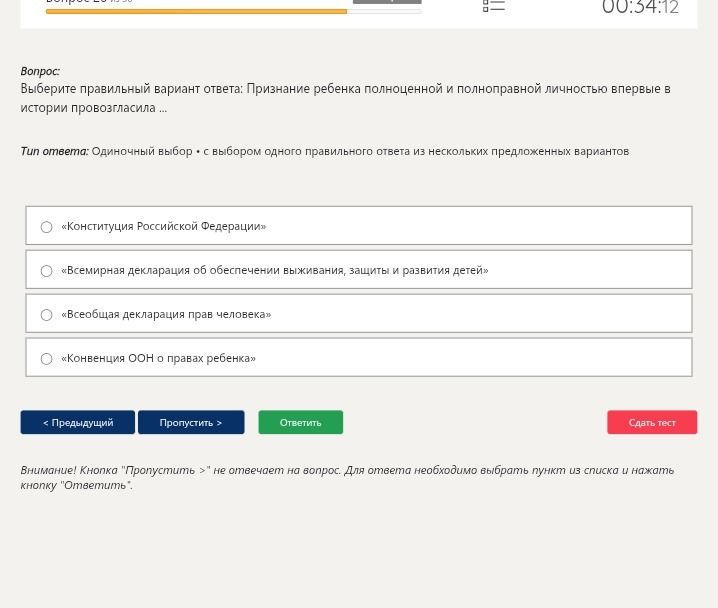Click the red «Сдать тест» button
The width and height of the screenshot is (718, 608).
pyautogui.click(x=652, y=422)
